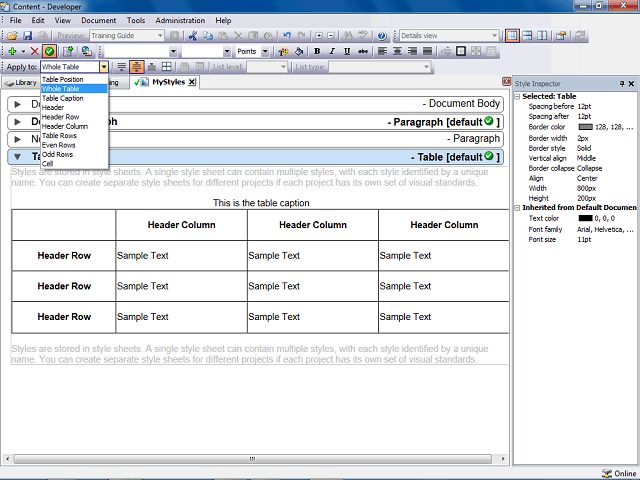
Task: Select Cell in the dropdown list
Action: [x=74, y=164]
